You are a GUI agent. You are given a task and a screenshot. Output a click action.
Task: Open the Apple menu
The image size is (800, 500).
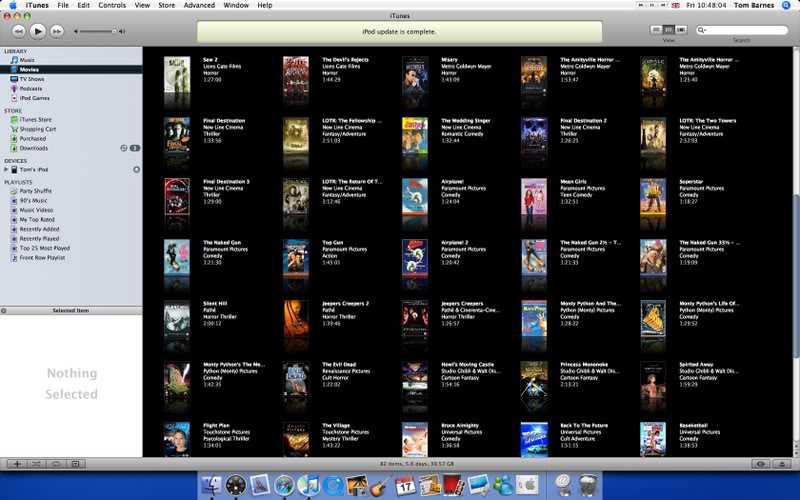[x=12, y=5]
